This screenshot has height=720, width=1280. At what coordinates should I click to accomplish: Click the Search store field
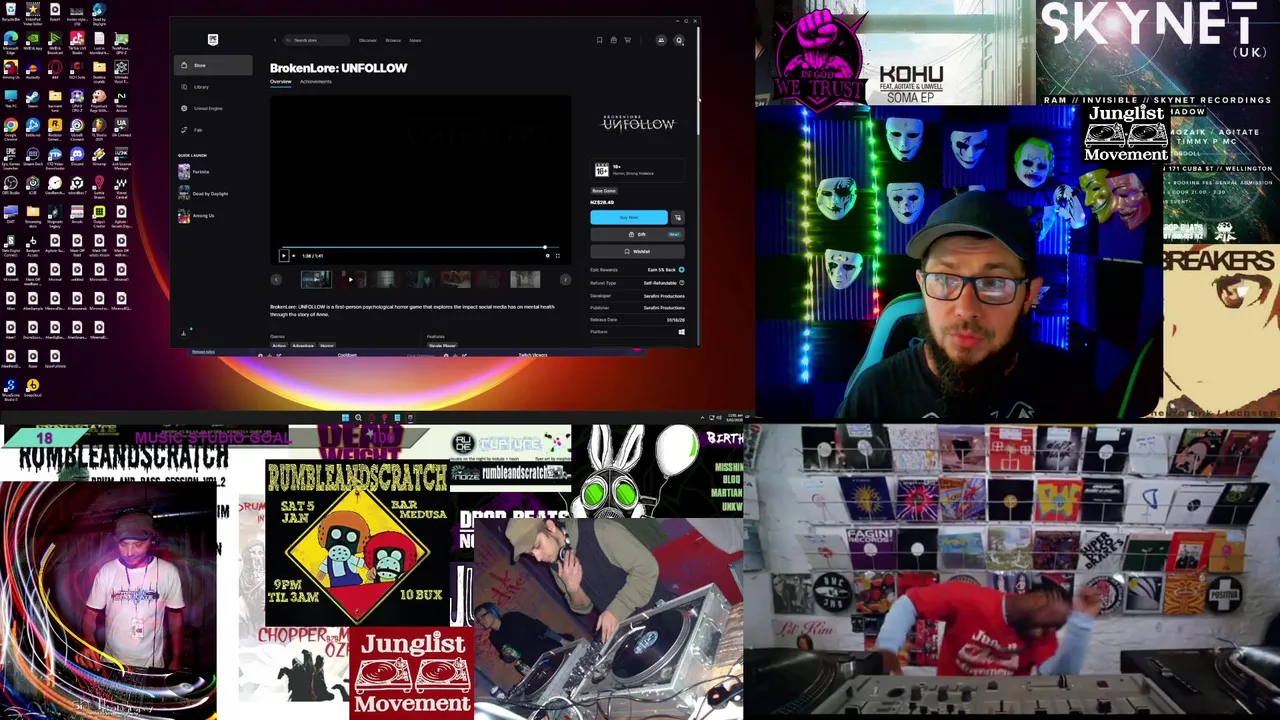(316, 40)
